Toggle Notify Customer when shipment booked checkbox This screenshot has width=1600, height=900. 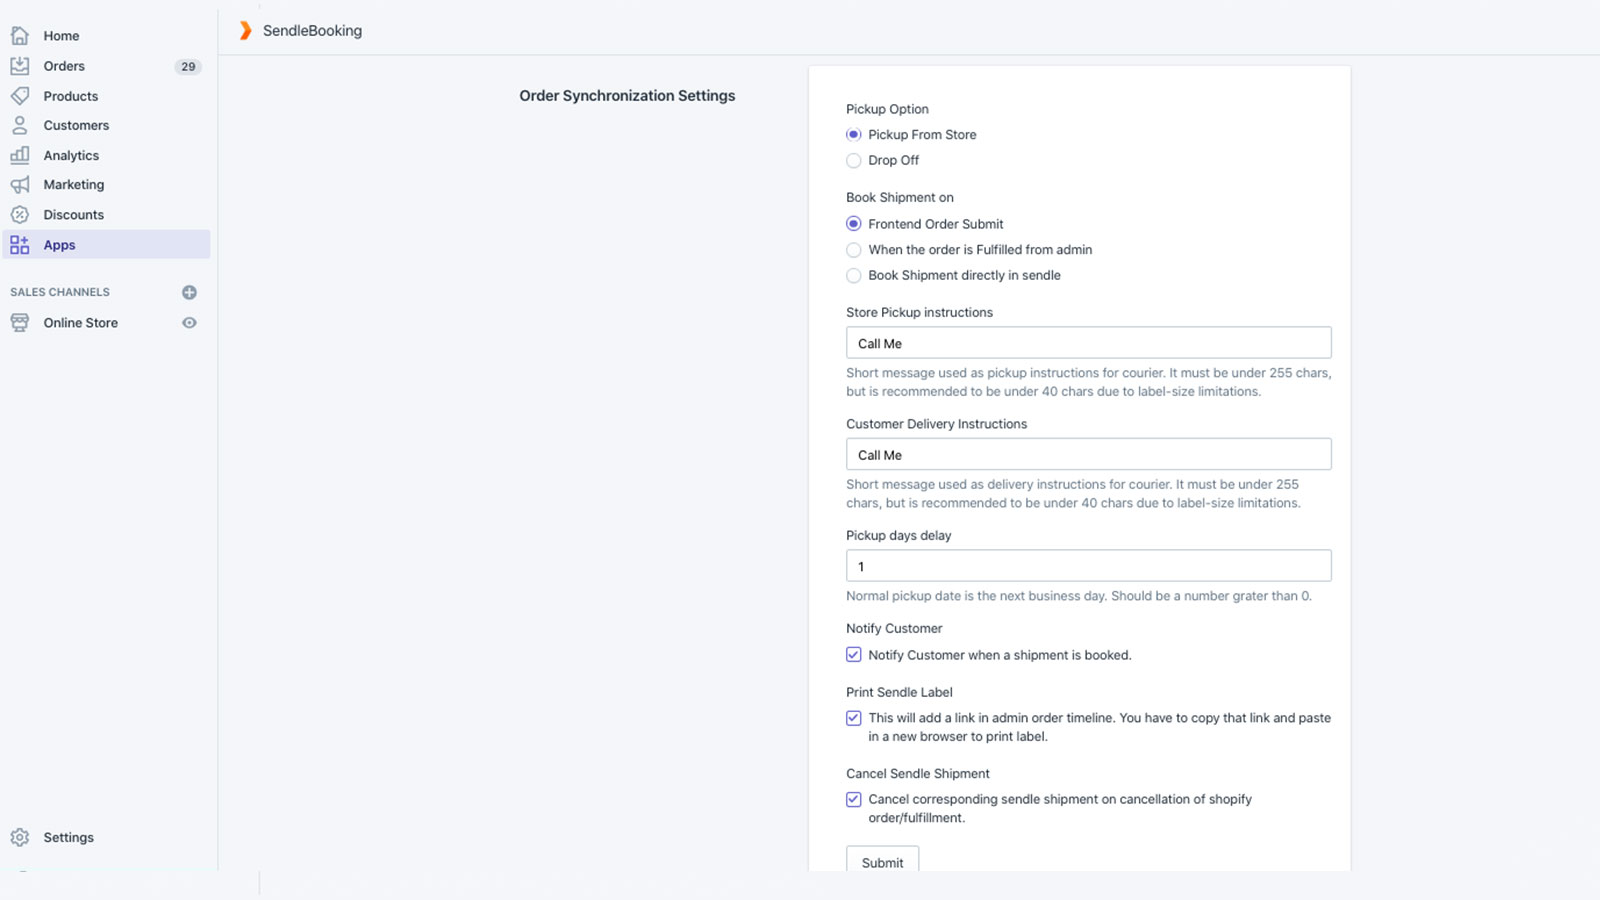pyautogui.click(x=853, y=655)
